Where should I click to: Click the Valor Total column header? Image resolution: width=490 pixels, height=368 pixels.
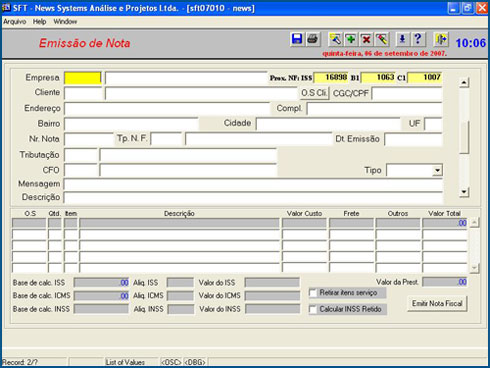(444, 214)
